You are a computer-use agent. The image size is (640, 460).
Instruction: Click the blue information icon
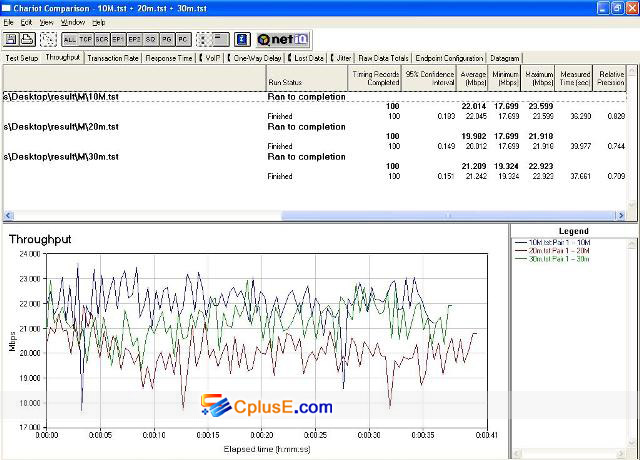click(x=242, y=40)
